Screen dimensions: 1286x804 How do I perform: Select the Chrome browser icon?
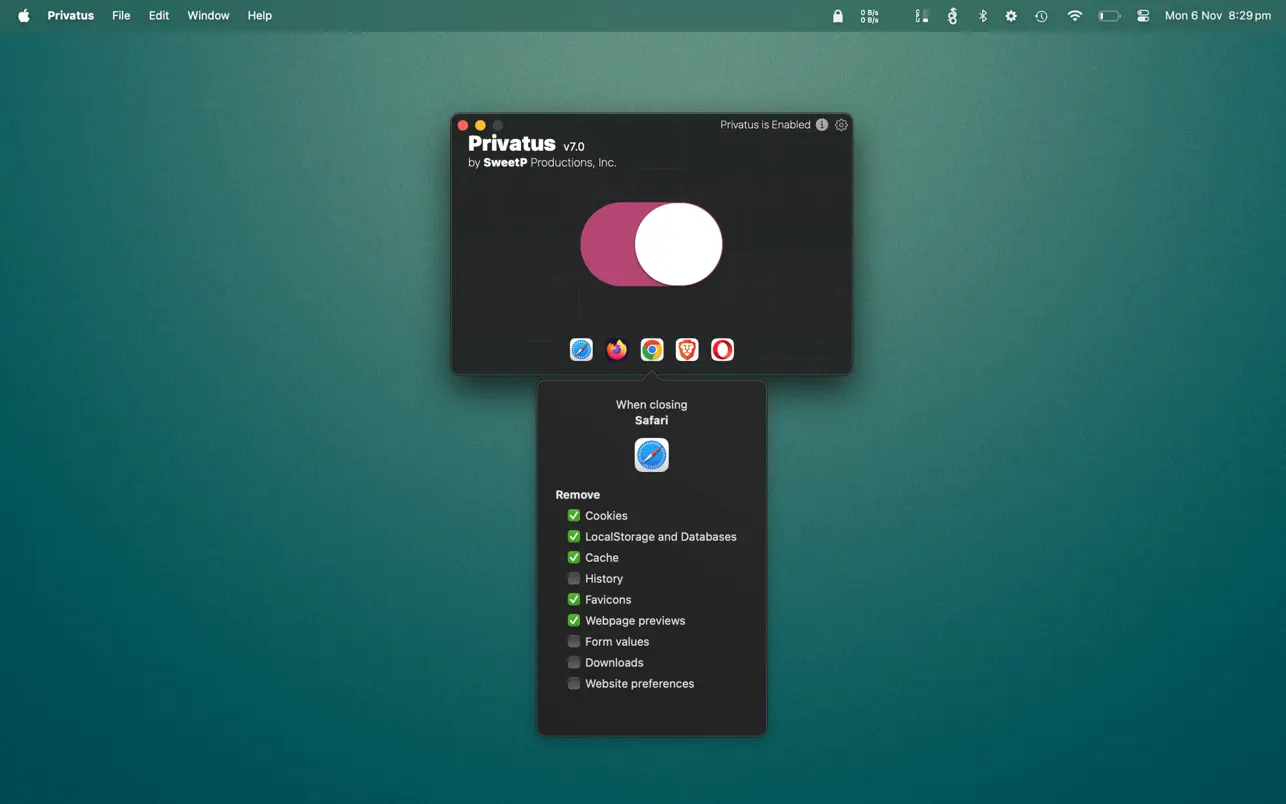tap(652, 349)
